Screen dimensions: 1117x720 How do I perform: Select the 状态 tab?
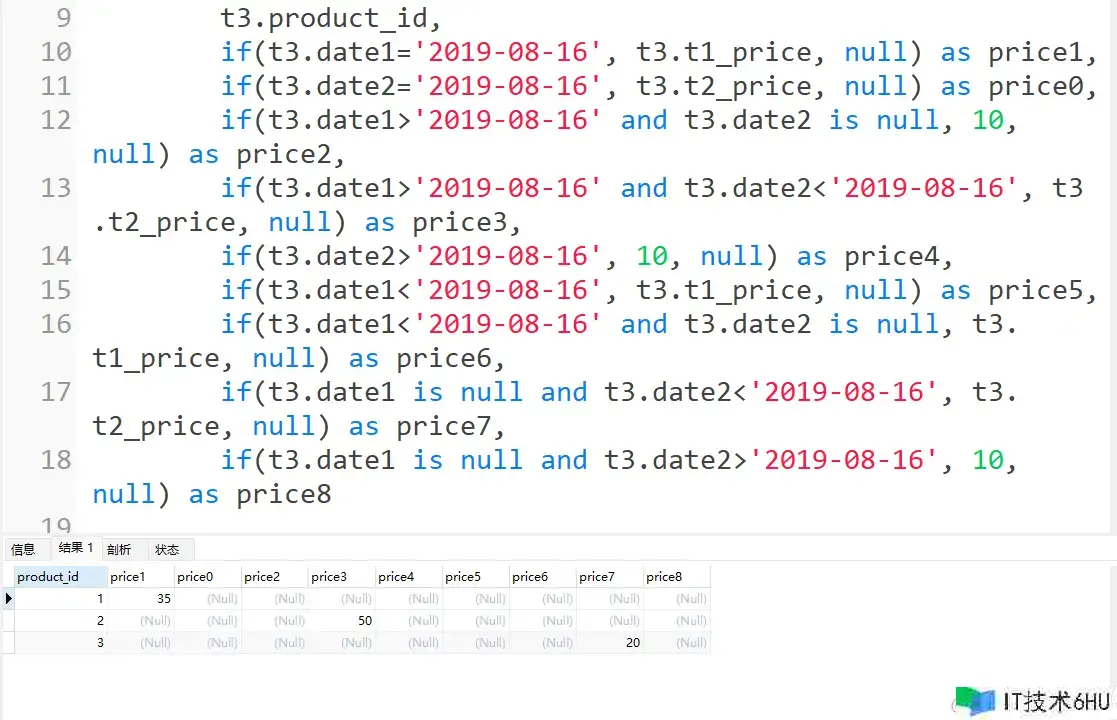pos(167,549)
